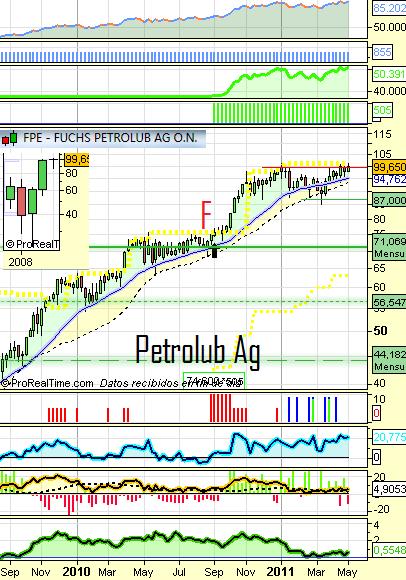Click the red F annotation on chart

(206, 215)
